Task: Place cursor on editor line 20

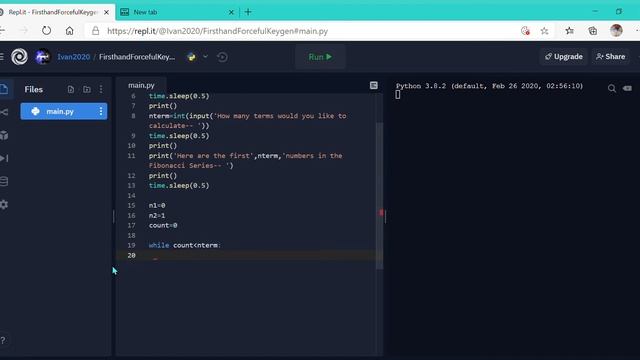Action: click(x=249, y=255)
